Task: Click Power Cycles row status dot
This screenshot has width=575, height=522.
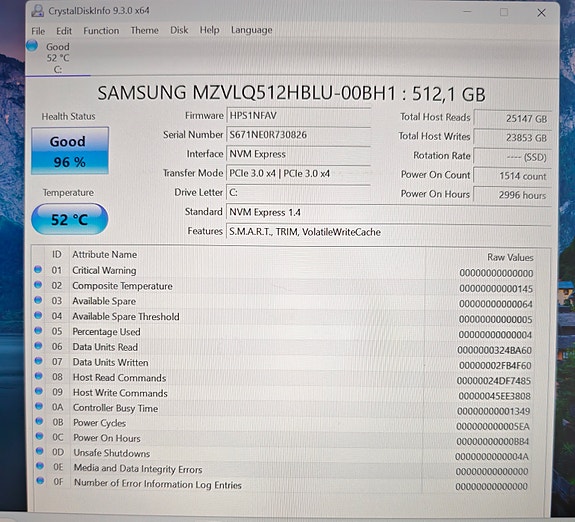Action: [39, 421]
